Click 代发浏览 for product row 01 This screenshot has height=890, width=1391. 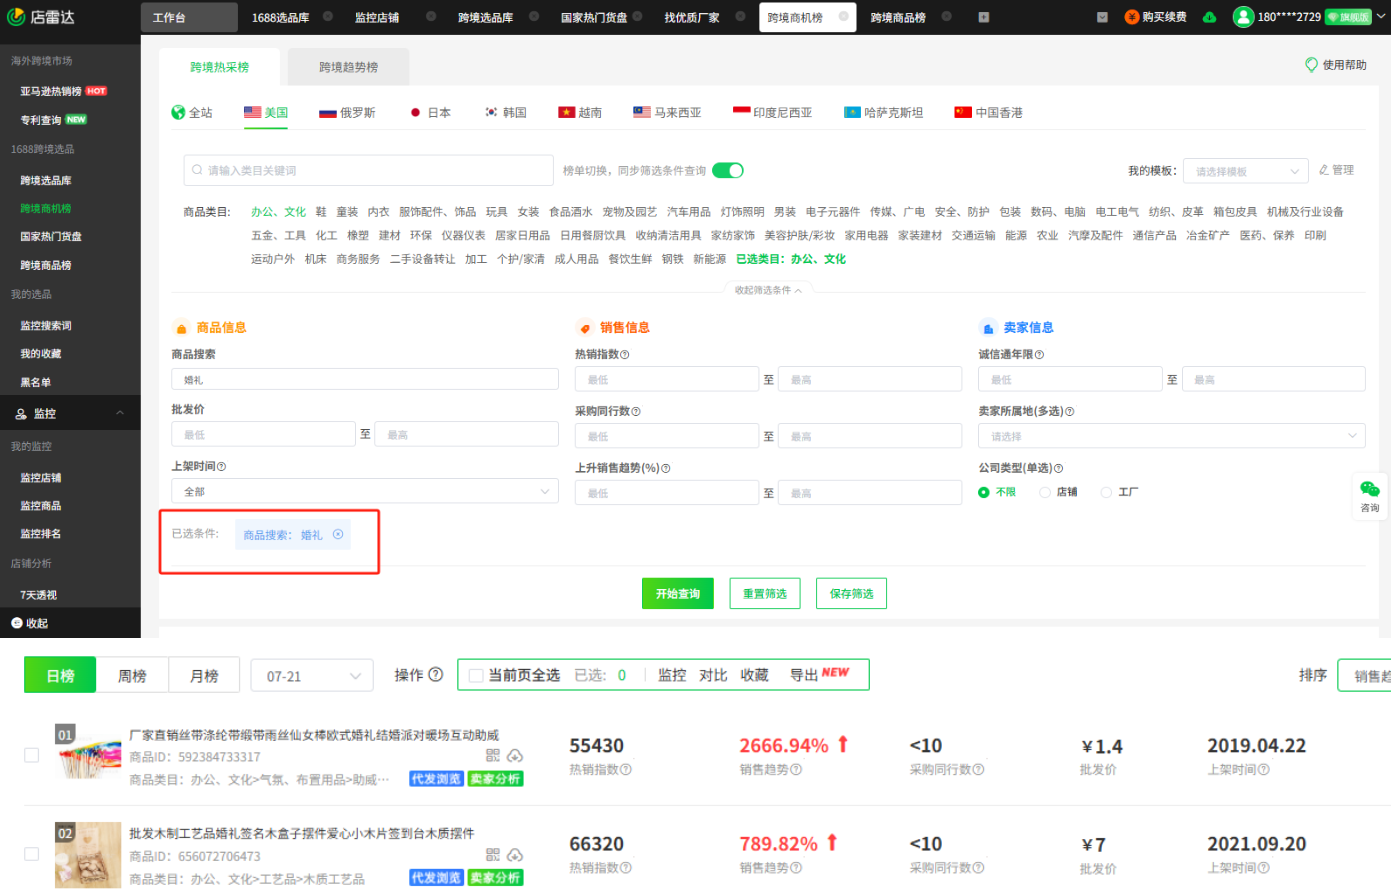(436, 779)
